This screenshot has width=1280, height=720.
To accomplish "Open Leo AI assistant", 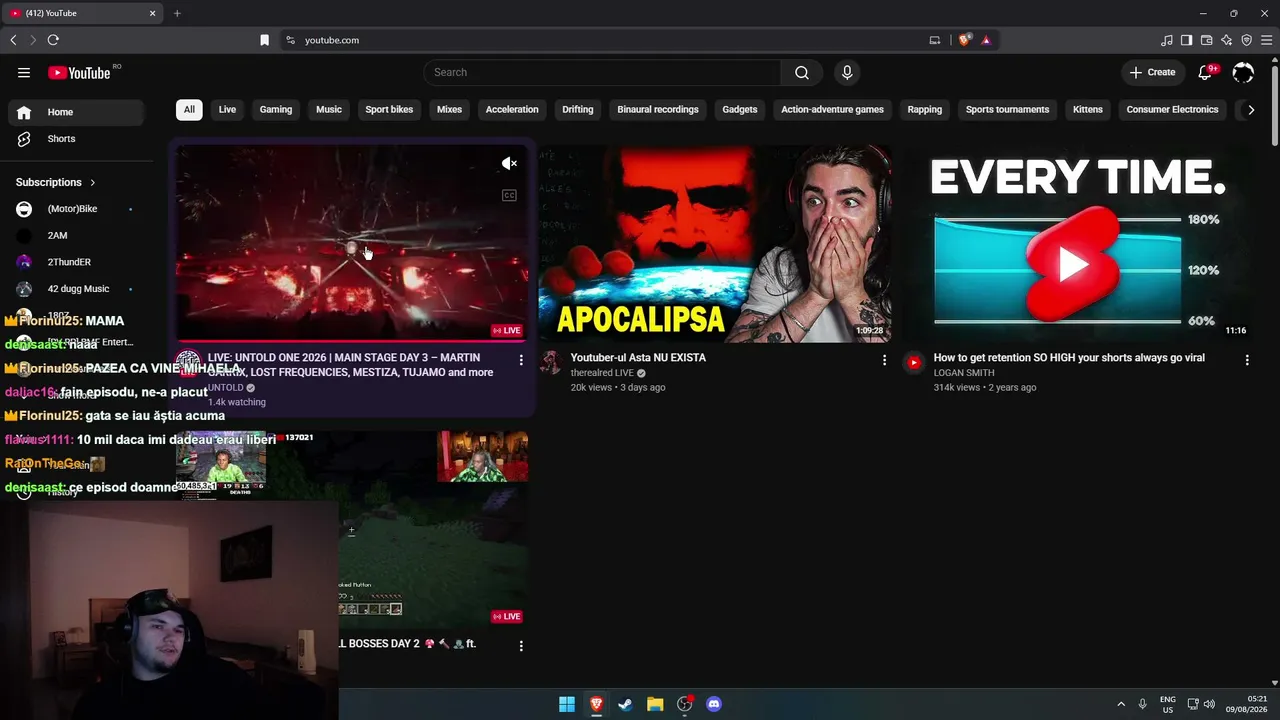I will pos(1226,40).
